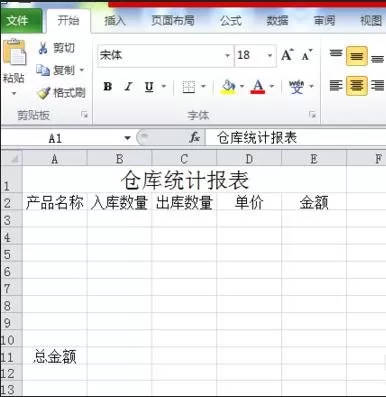This screenshot has width=386, height=397.
Task: Switch to 数据 data tab
Action: (277, 21)
